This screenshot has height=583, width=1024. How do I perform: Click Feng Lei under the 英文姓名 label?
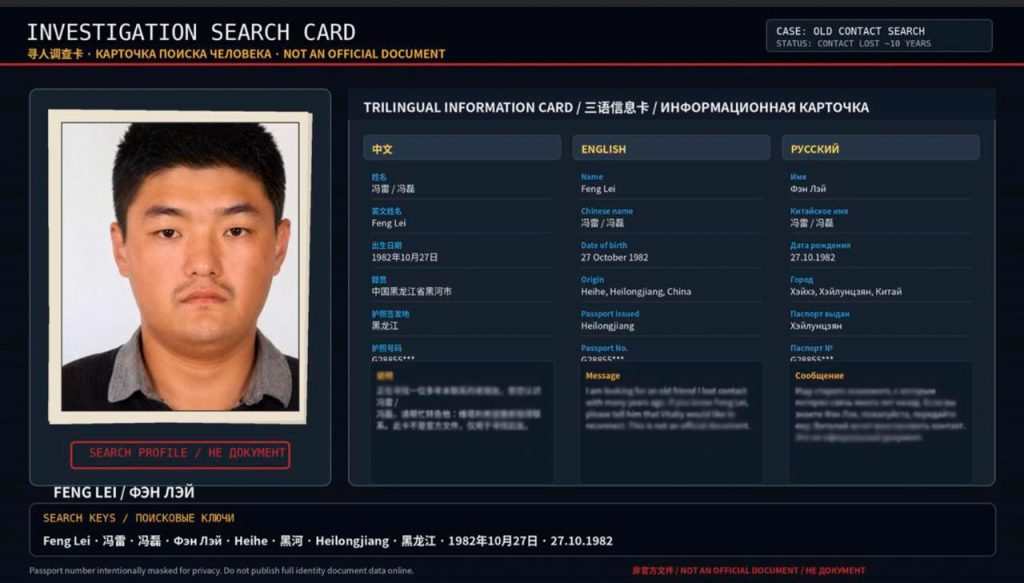coord(389,223)
